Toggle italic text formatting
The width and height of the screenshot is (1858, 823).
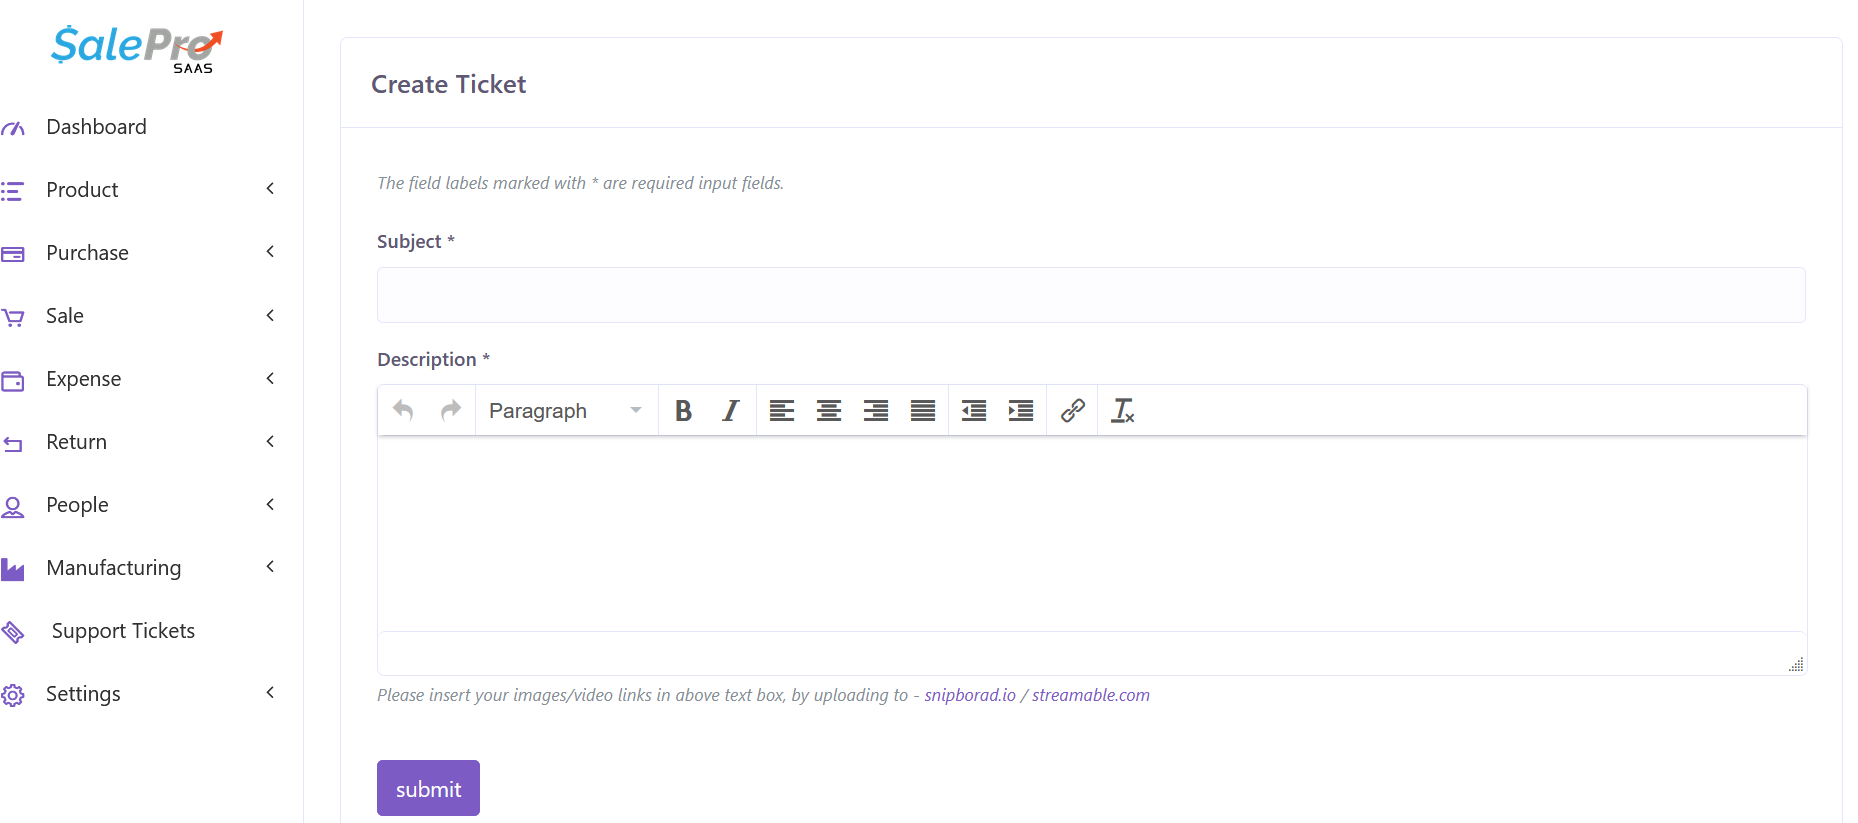731,411
